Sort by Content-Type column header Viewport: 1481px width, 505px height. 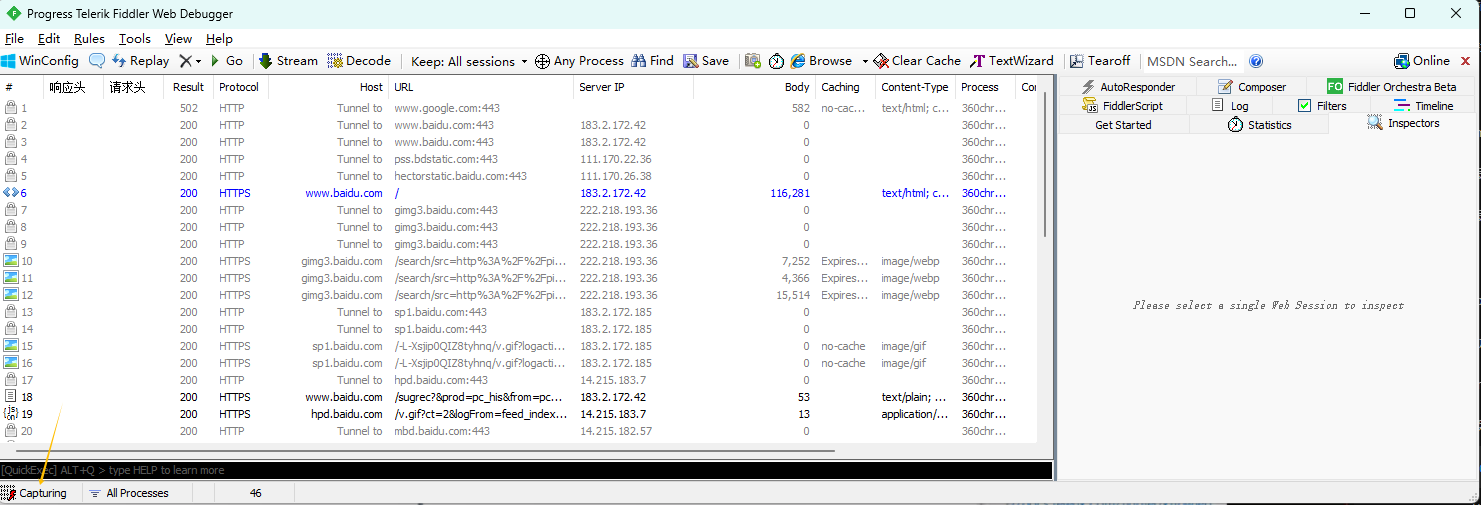pyautogui.click(x=915, y=87)
